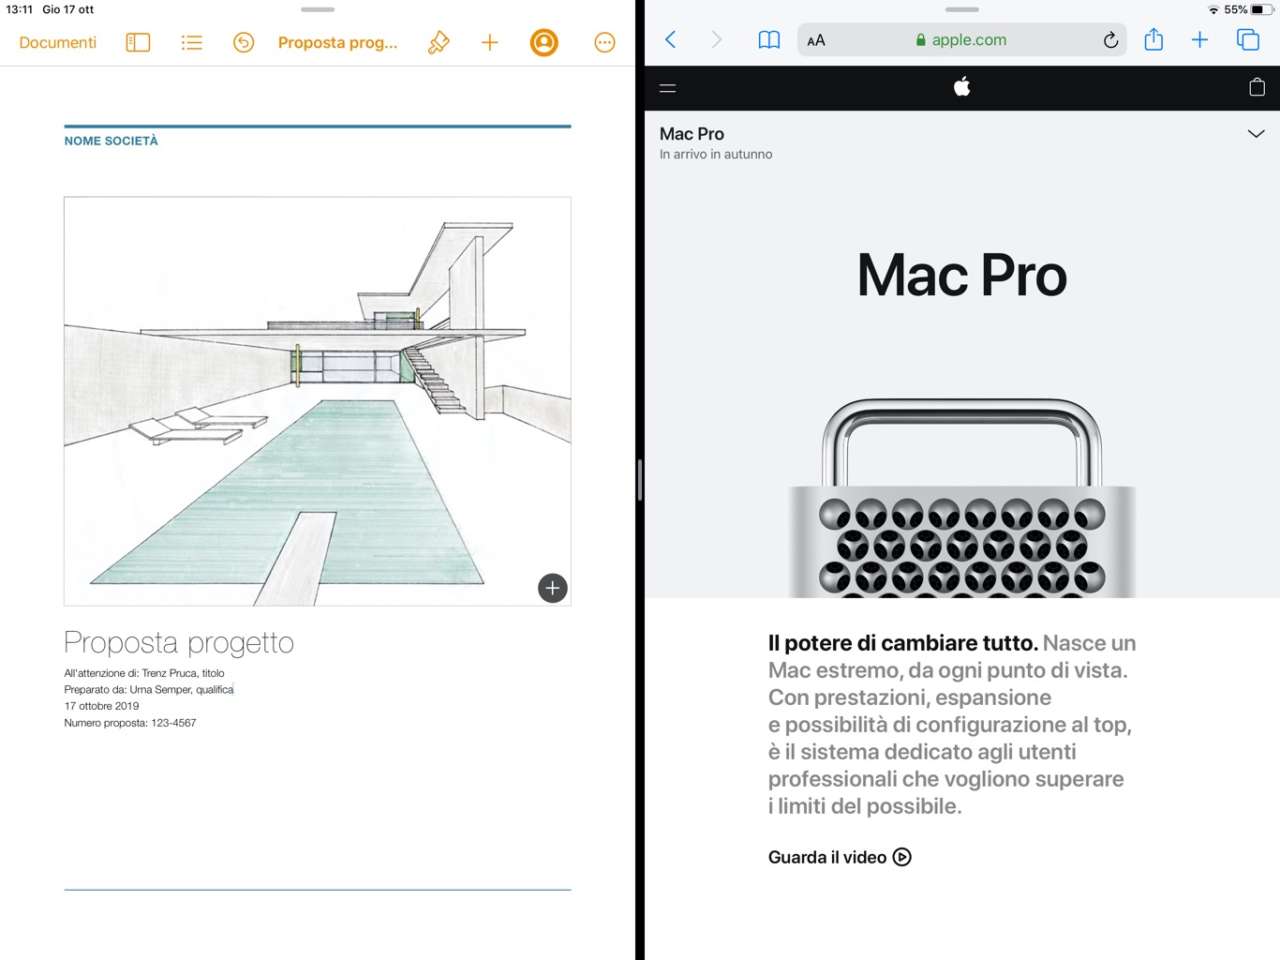Tap the apple.com address field
This screenshot has height=960, width=1280.
click(x=962, y=40)
